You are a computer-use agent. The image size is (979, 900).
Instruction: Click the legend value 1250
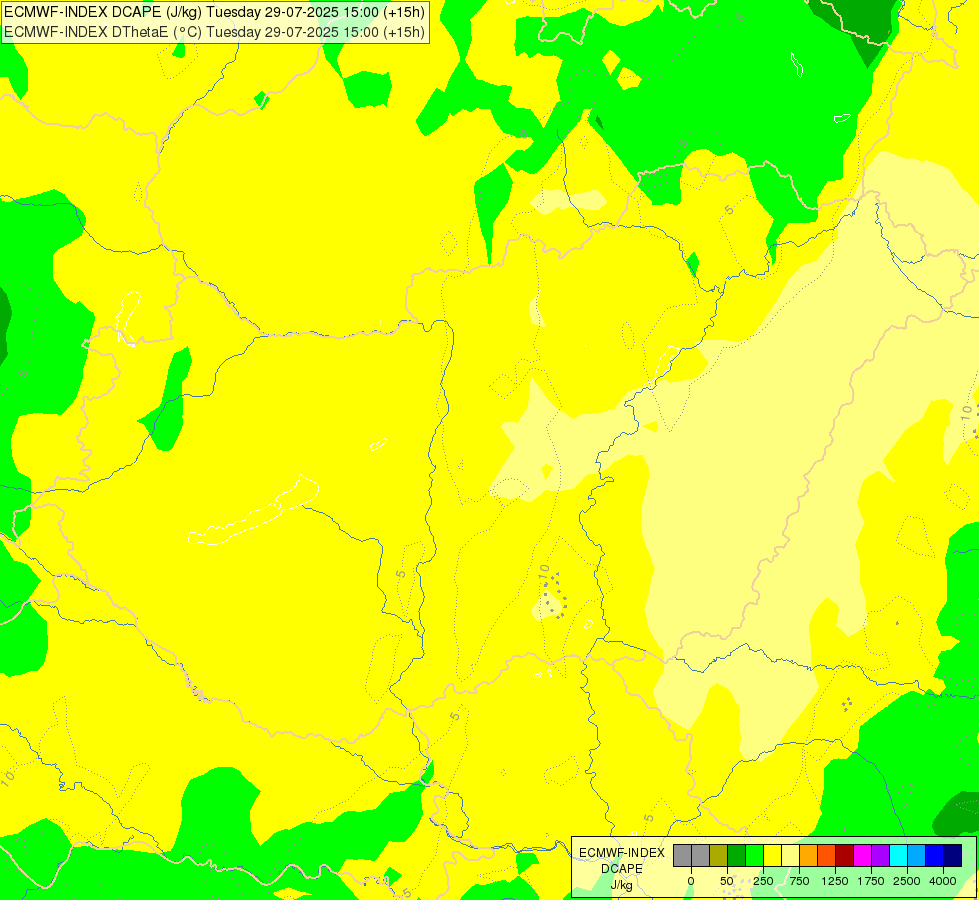(835, 881)
